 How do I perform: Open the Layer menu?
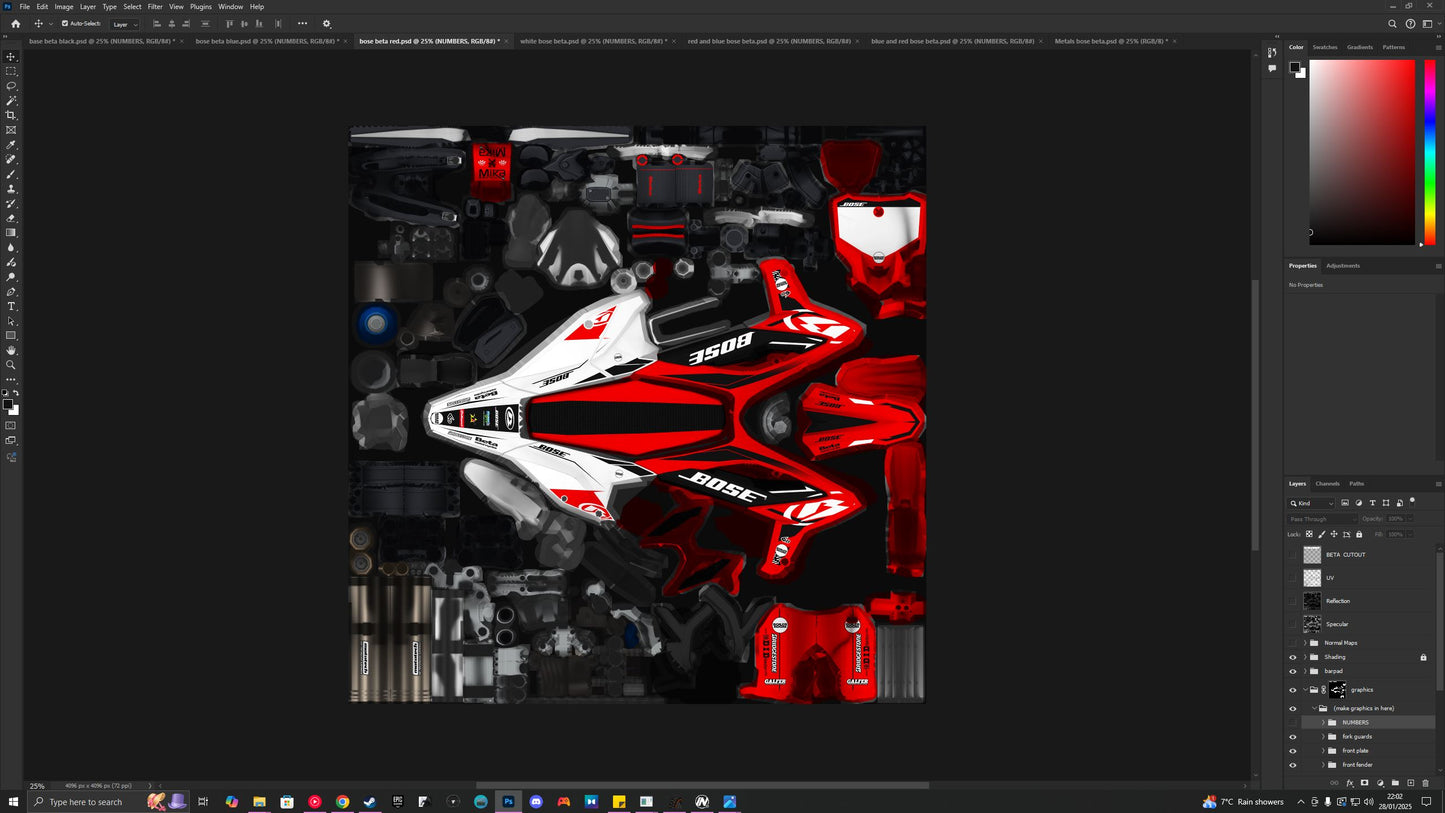(x=88, y=7)
